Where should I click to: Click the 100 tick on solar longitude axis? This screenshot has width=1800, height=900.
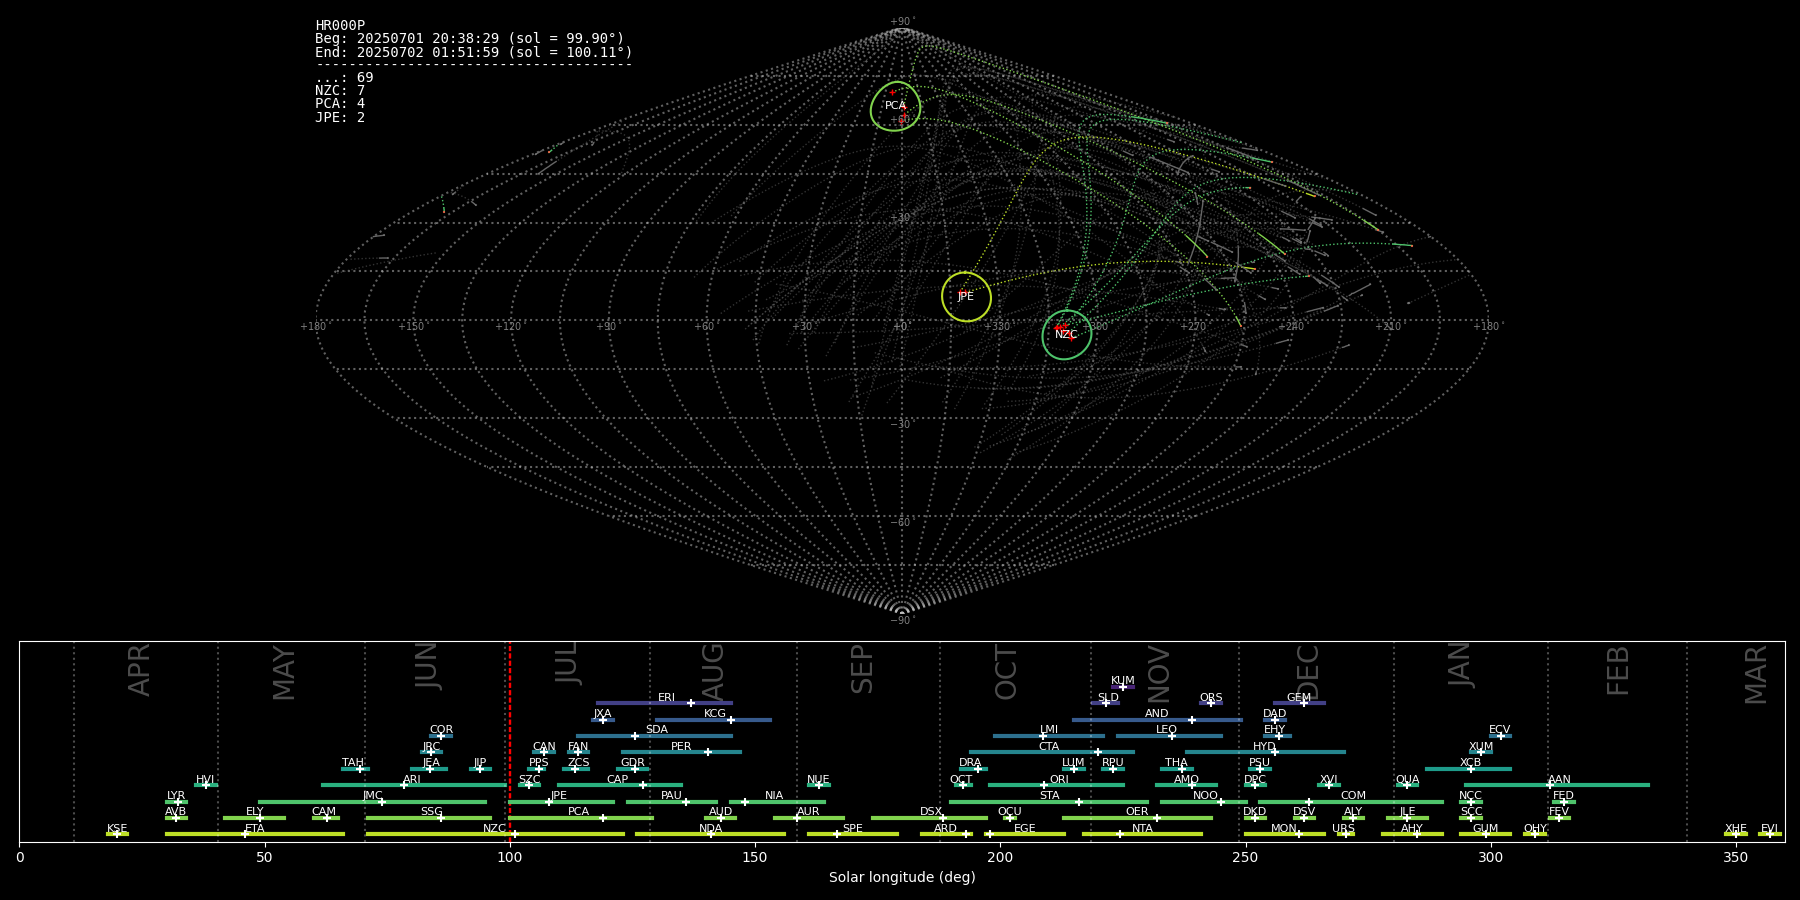510,857
